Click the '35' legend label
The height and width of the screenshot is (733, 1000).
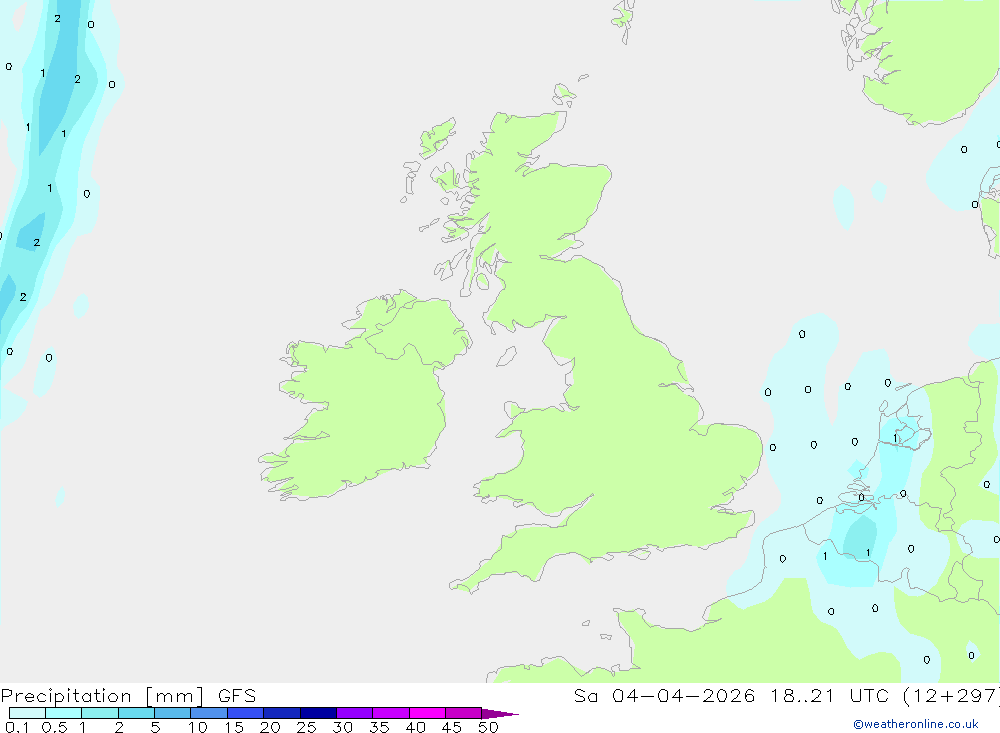[379, 727]
